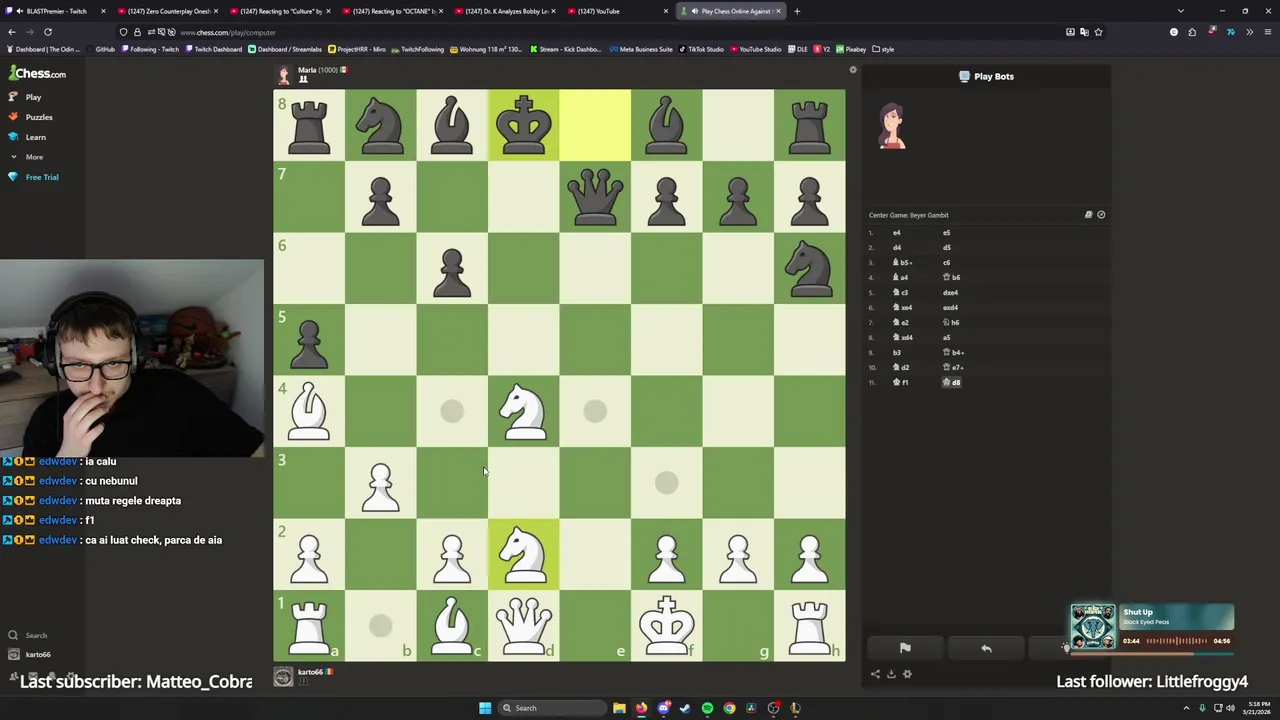Open the GitHub bookmark

[100, 49]
